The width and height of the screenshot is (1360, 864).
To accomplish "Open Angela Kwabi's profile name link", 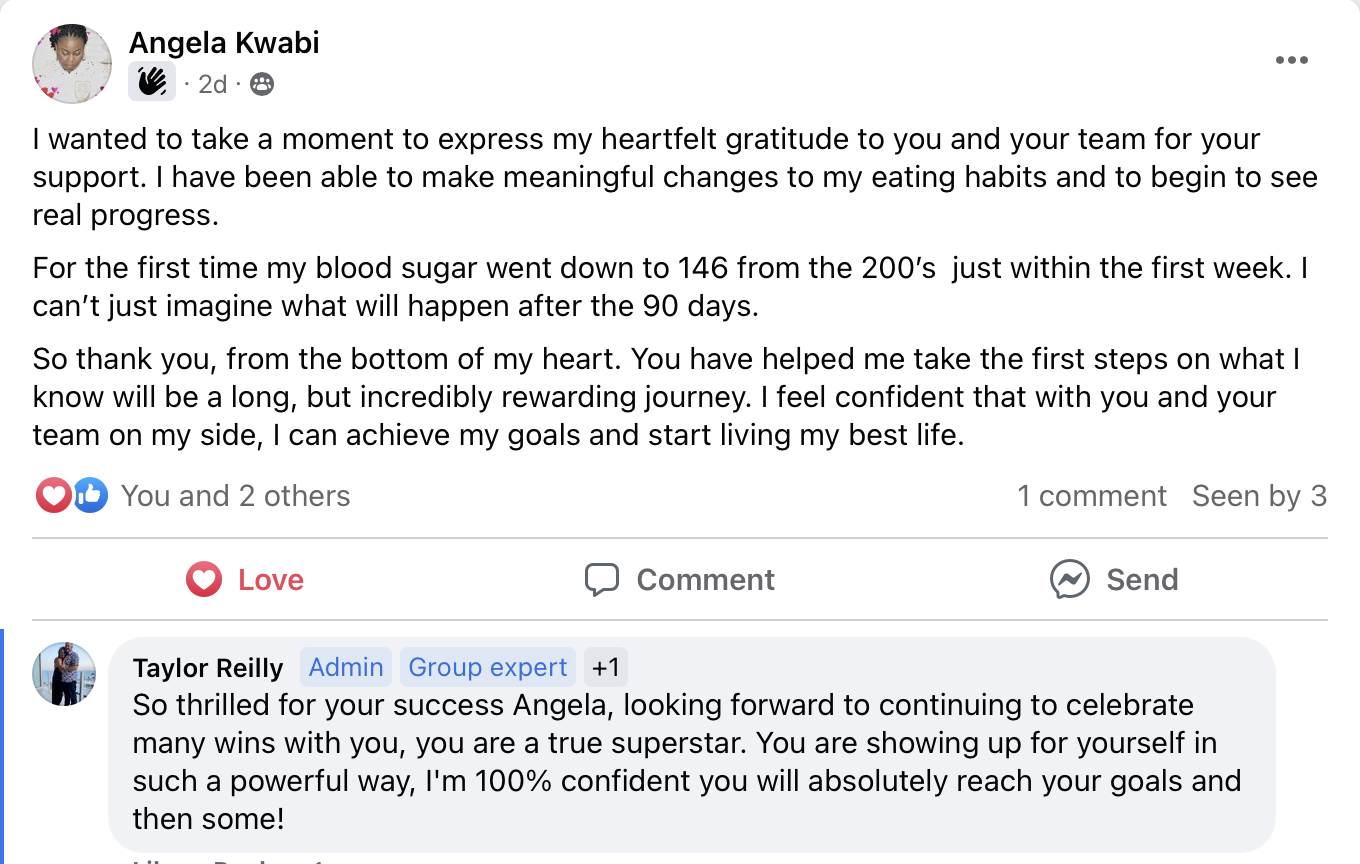I will 224,43.
